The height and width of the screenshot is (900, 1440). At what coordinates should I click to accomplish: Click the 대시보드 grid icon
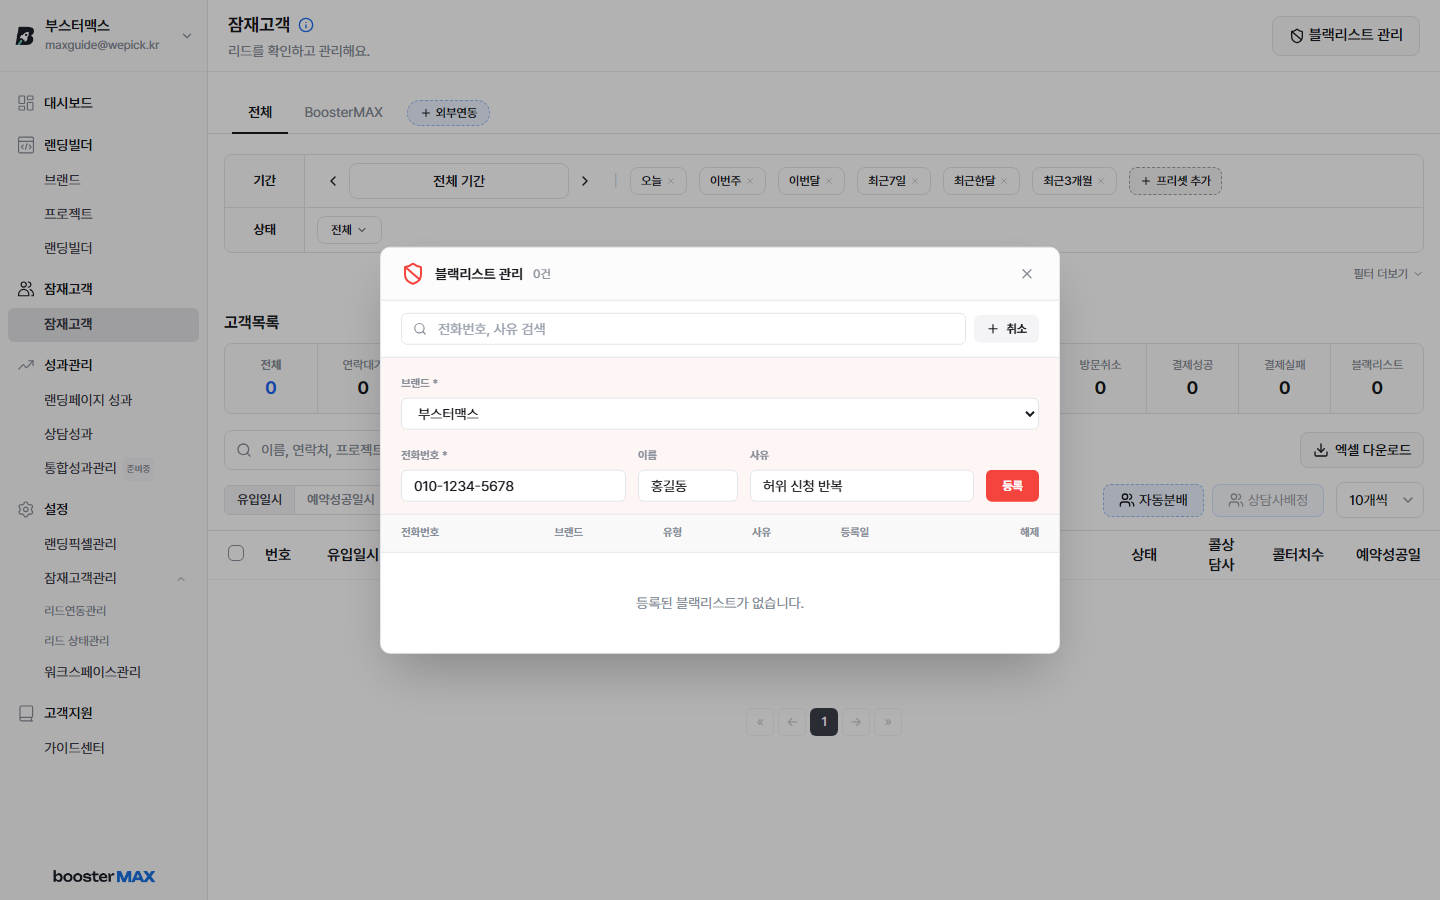[26, 103]
